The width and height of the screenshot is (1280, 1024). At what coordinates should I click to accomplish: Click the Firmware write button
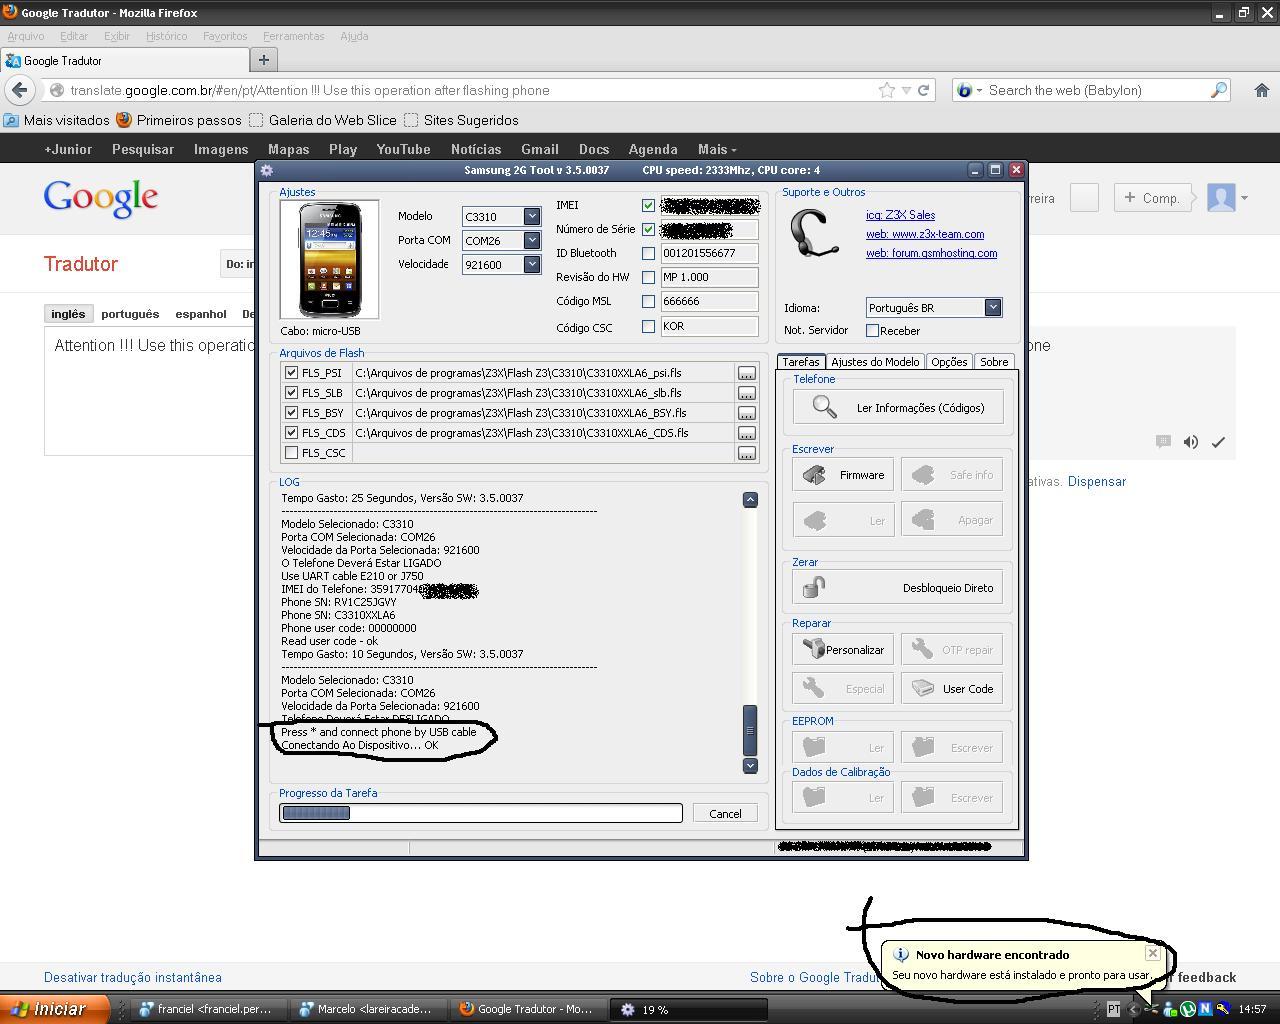point(843,475)
